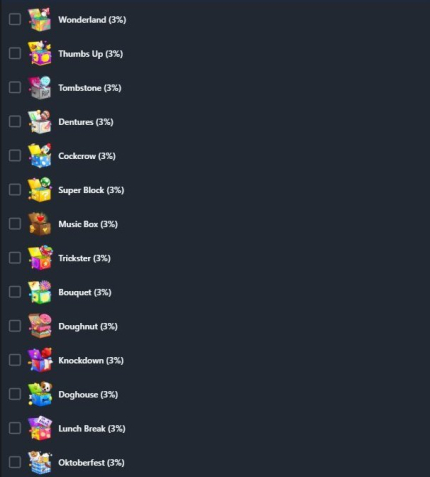This screenshot has width=430, height=477.
Task: Click the Oktoberfest box icon
Action: (x=40, y=462)
